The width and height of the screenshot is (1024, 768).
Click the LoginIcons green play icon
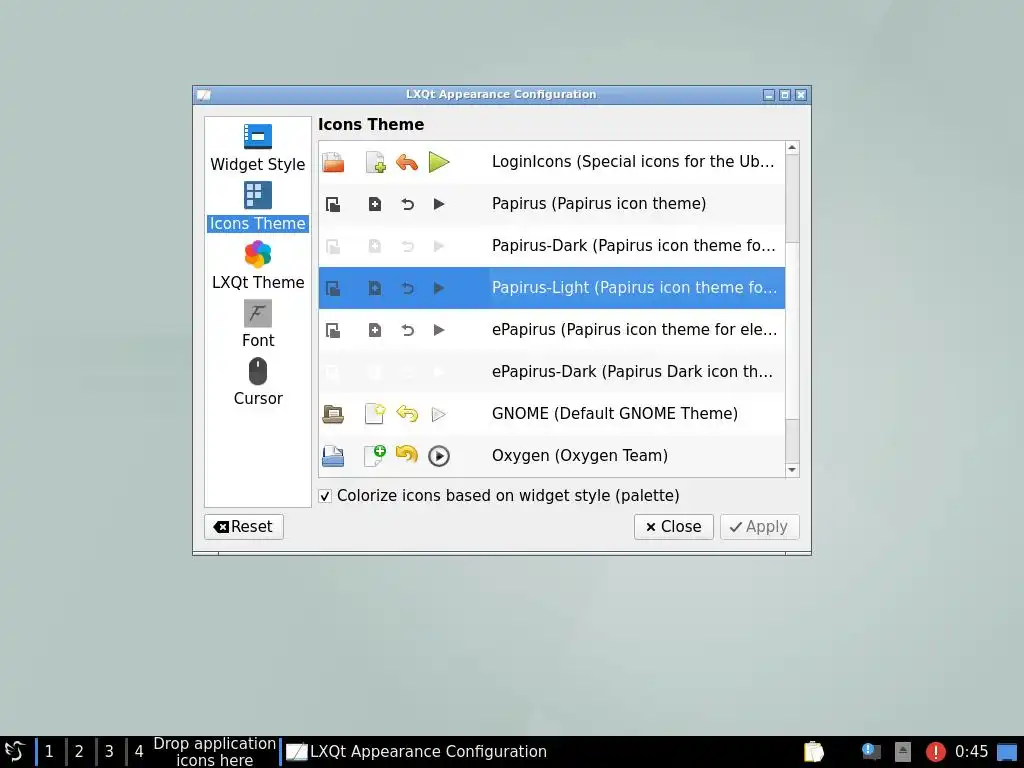pos(439,162)
